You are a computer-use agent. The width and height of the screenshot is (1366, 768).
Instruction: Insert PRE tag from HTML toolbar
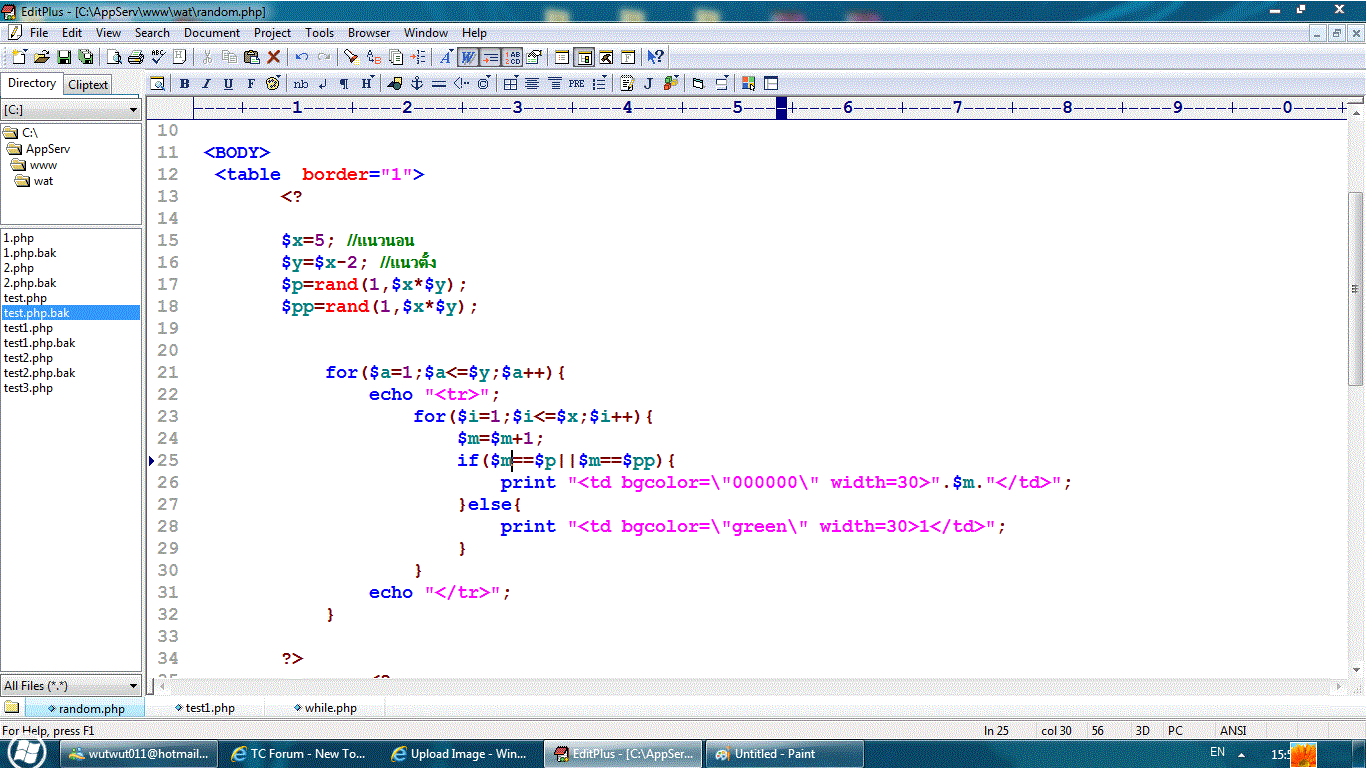pyautogui.click(x=576, y=84)
